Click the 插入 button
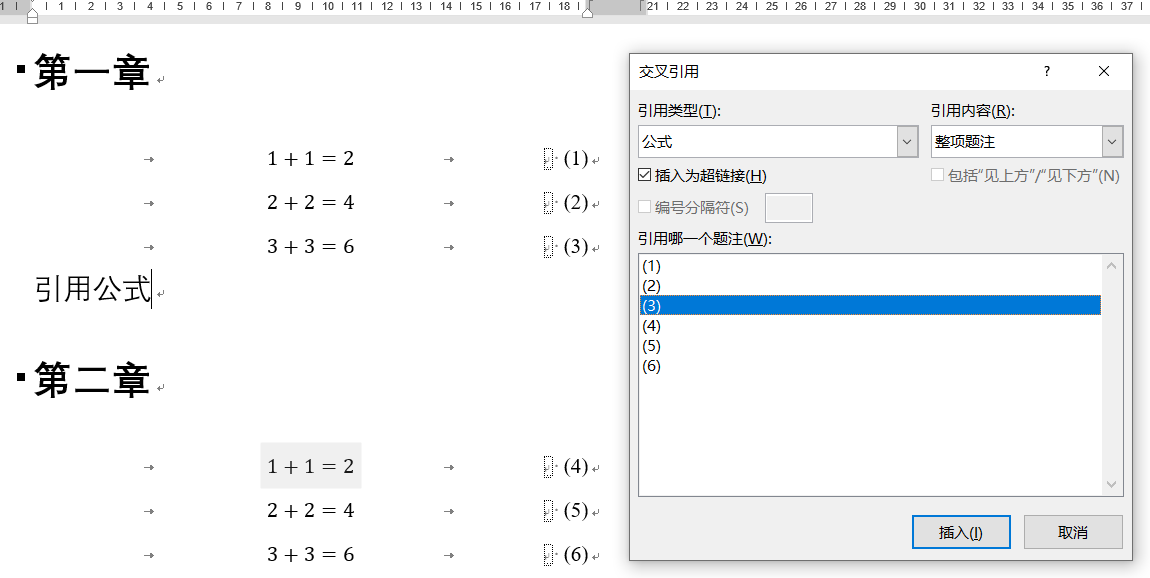The width and height of the screenshot is (1150, 578). click(960, 531)
